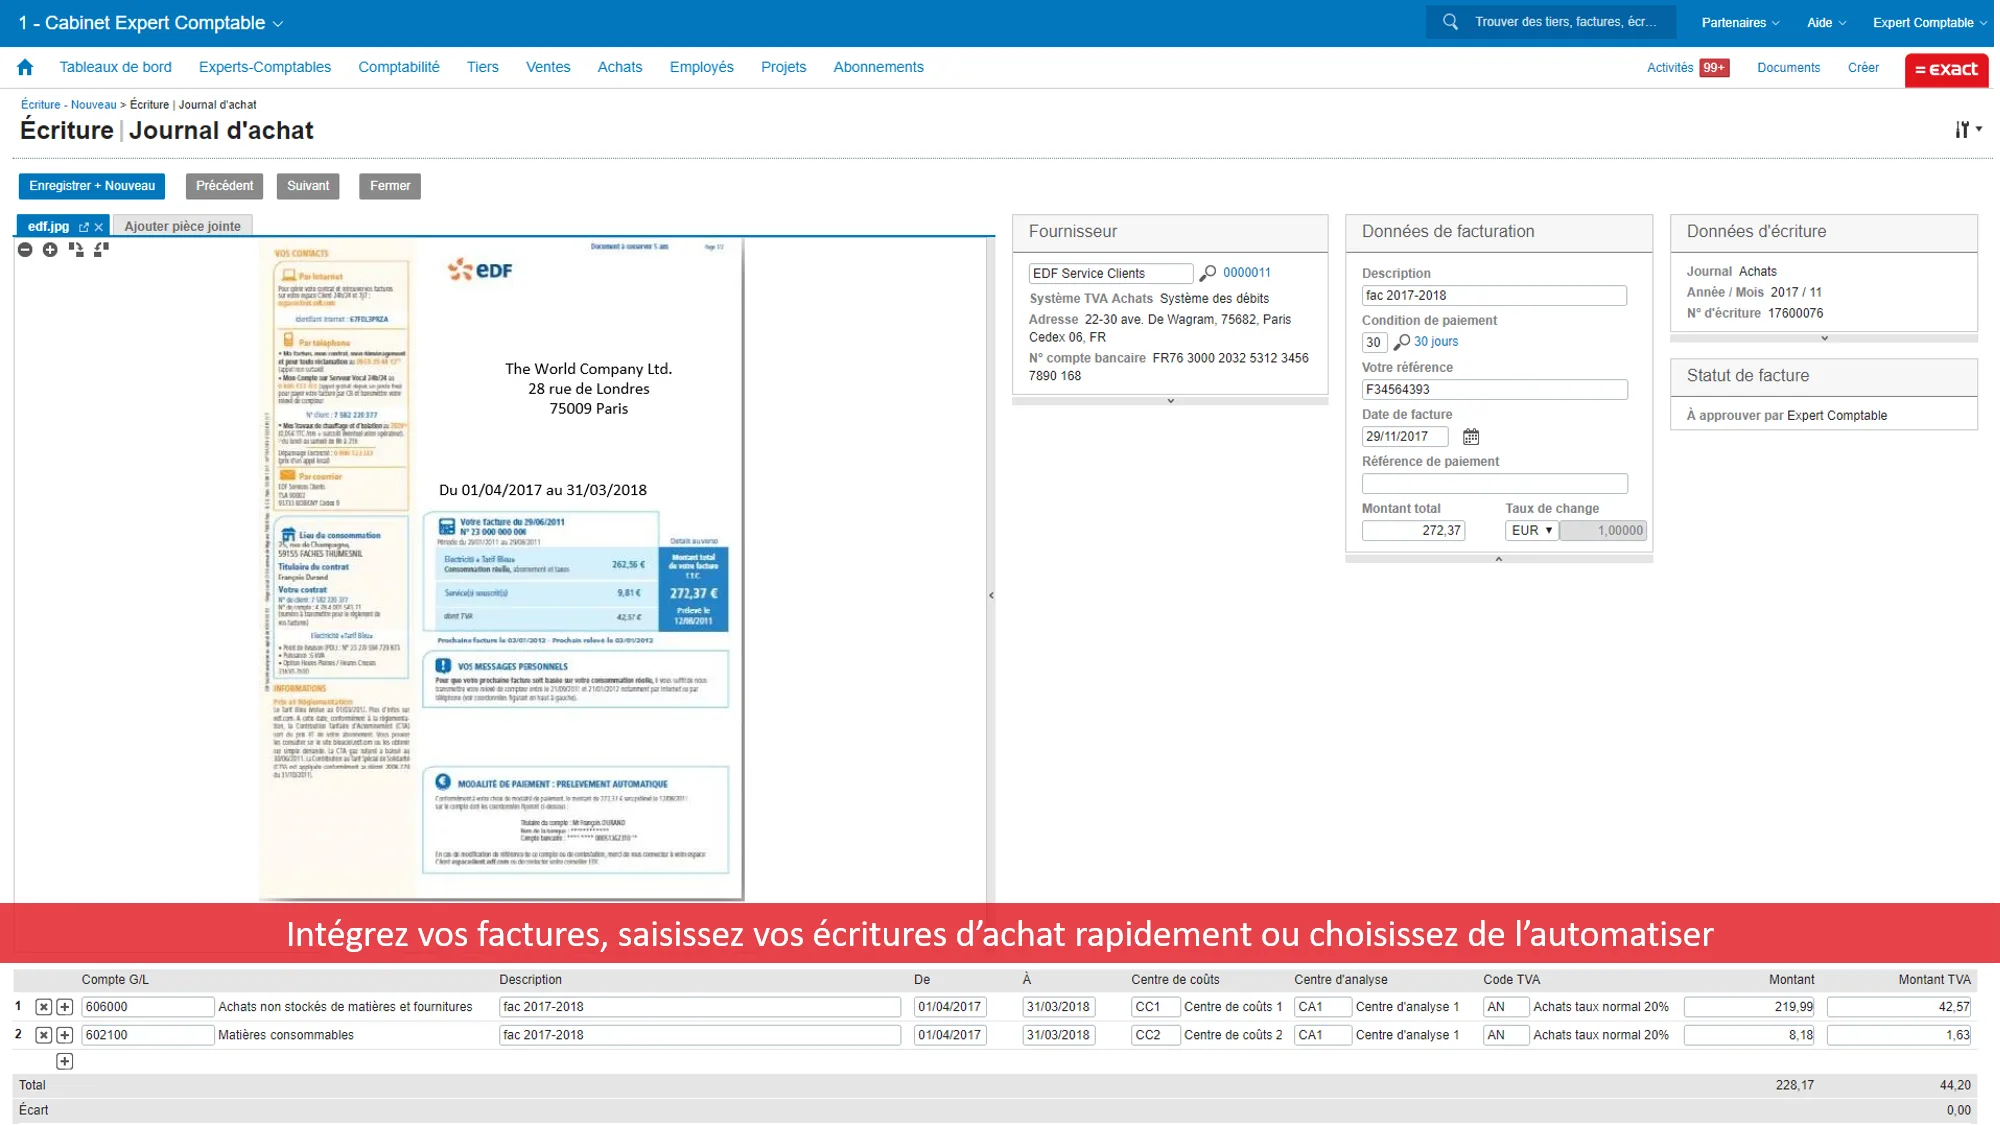Zoom out the edf.jpg document preview

click(26, 249)
